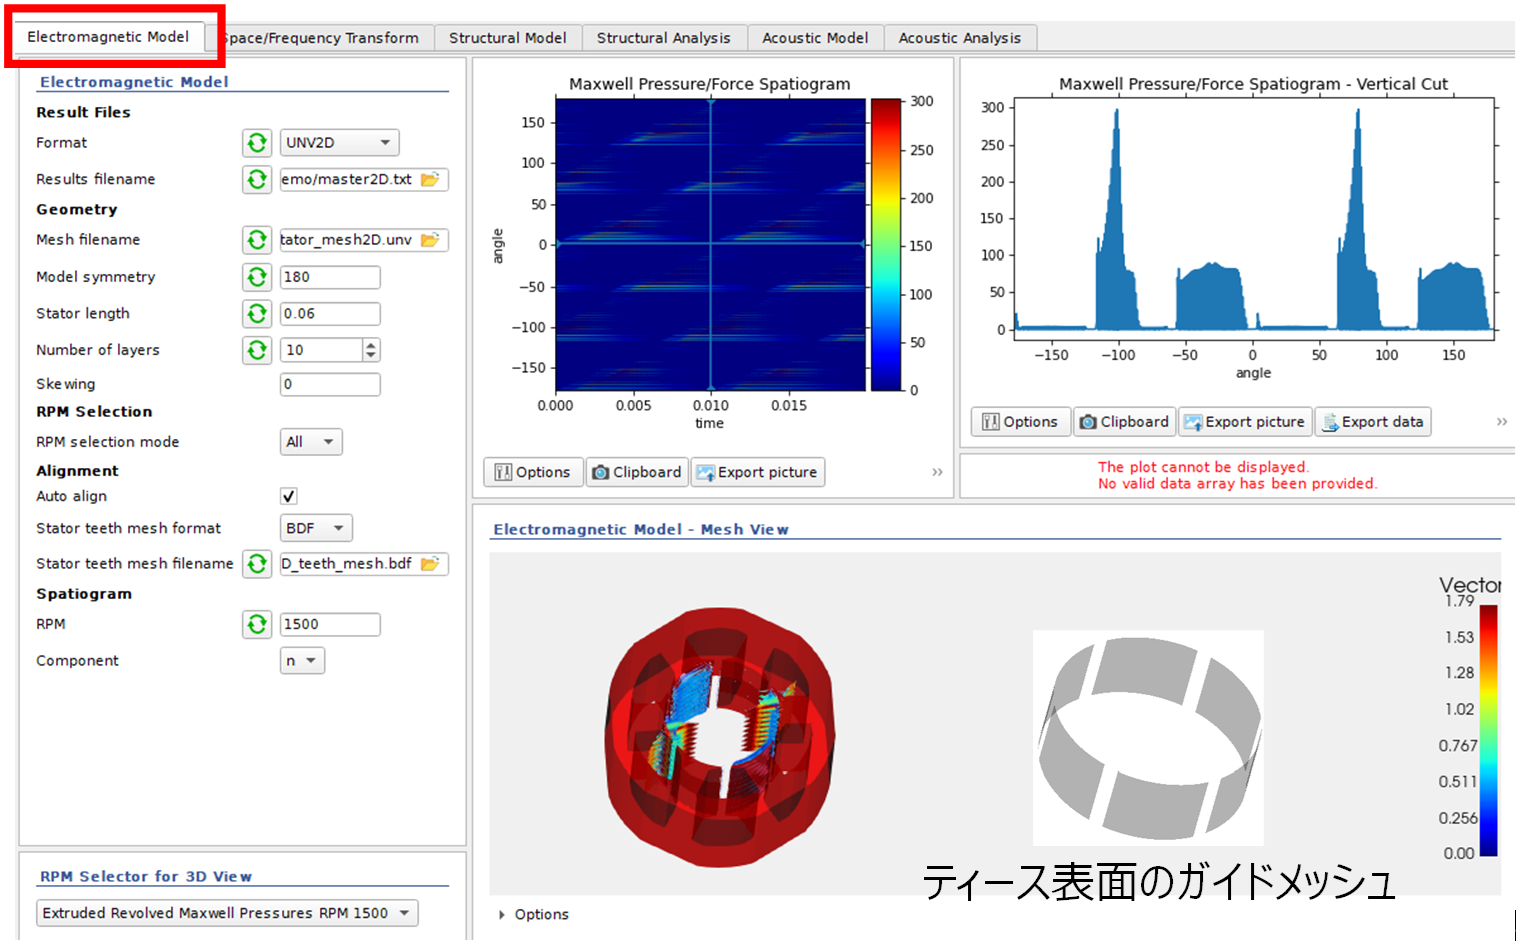Browse folder for Stator teeth mesh filename
This screenshot has width=1516, height=941.
[430, 564]
